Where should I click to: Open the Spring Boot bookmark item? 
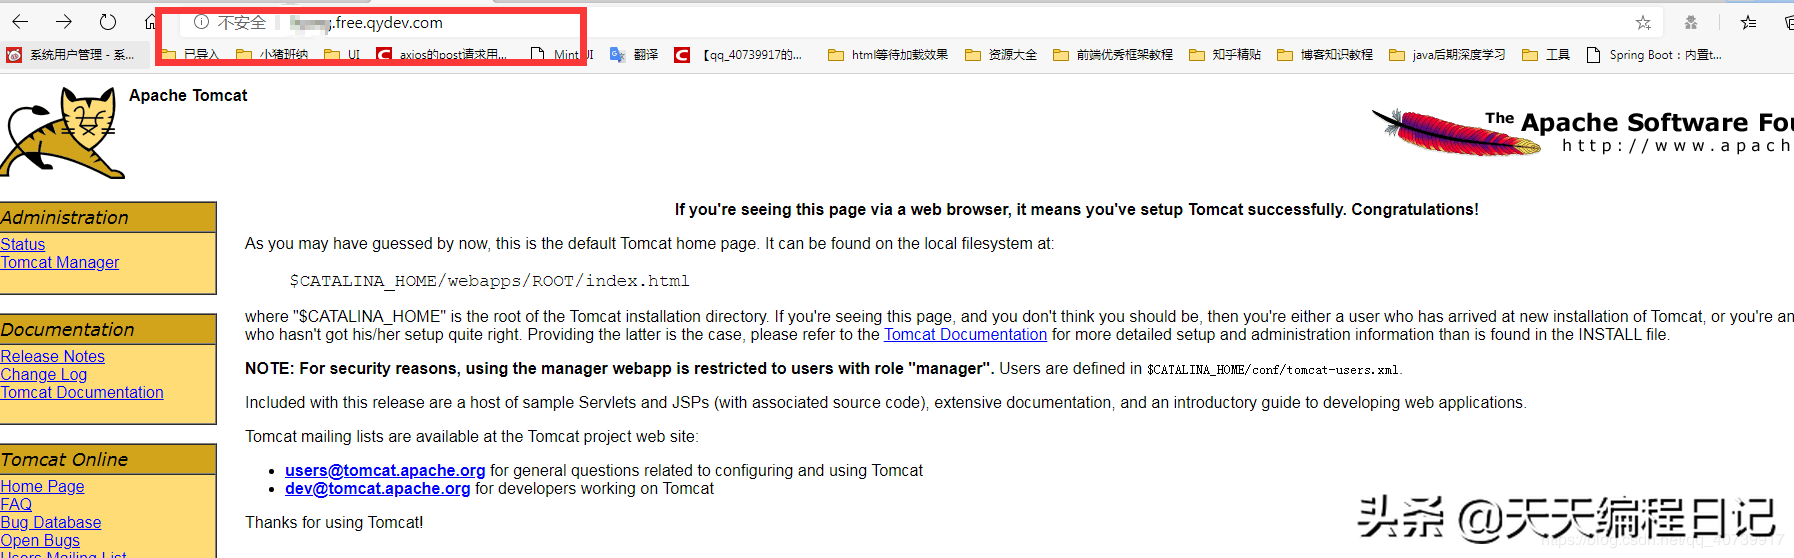coord(1654,55)
